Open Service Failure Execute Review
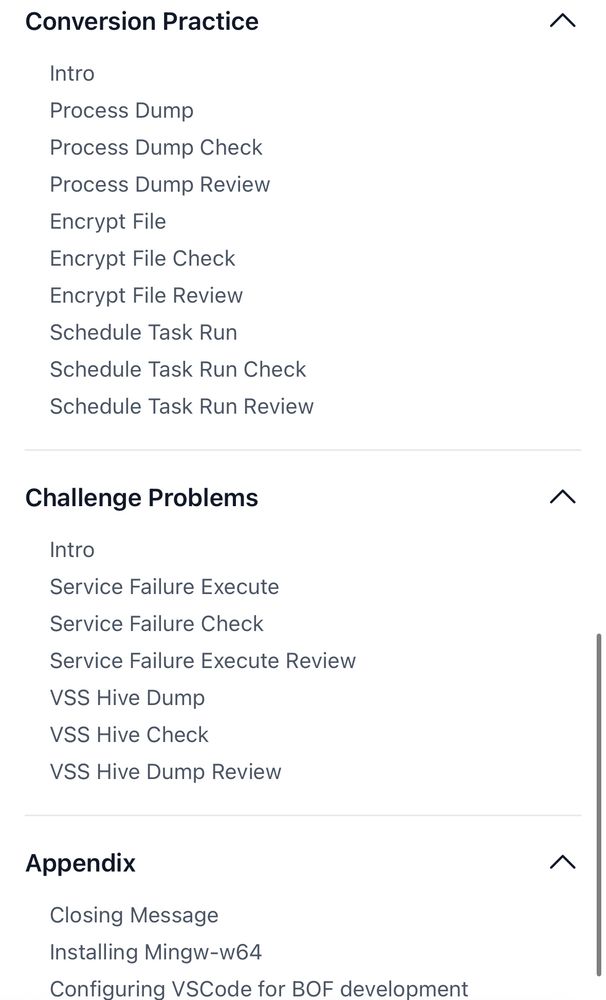This screenshot has width=606, height=1000. (202, 661)
